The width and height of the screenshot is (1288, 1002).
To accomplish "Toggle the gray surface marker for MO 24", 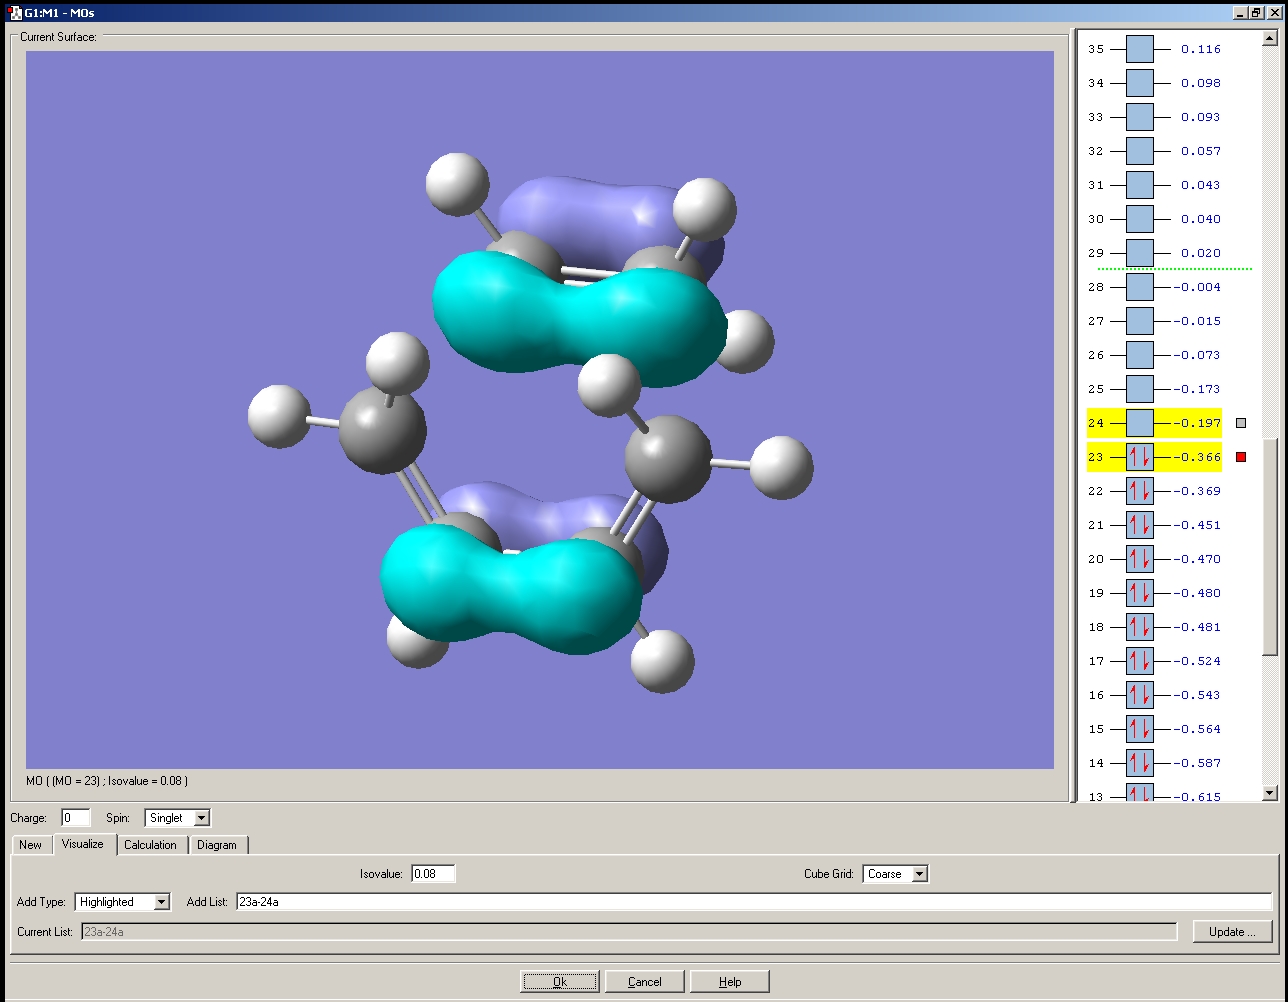I will click(1241, 423).
